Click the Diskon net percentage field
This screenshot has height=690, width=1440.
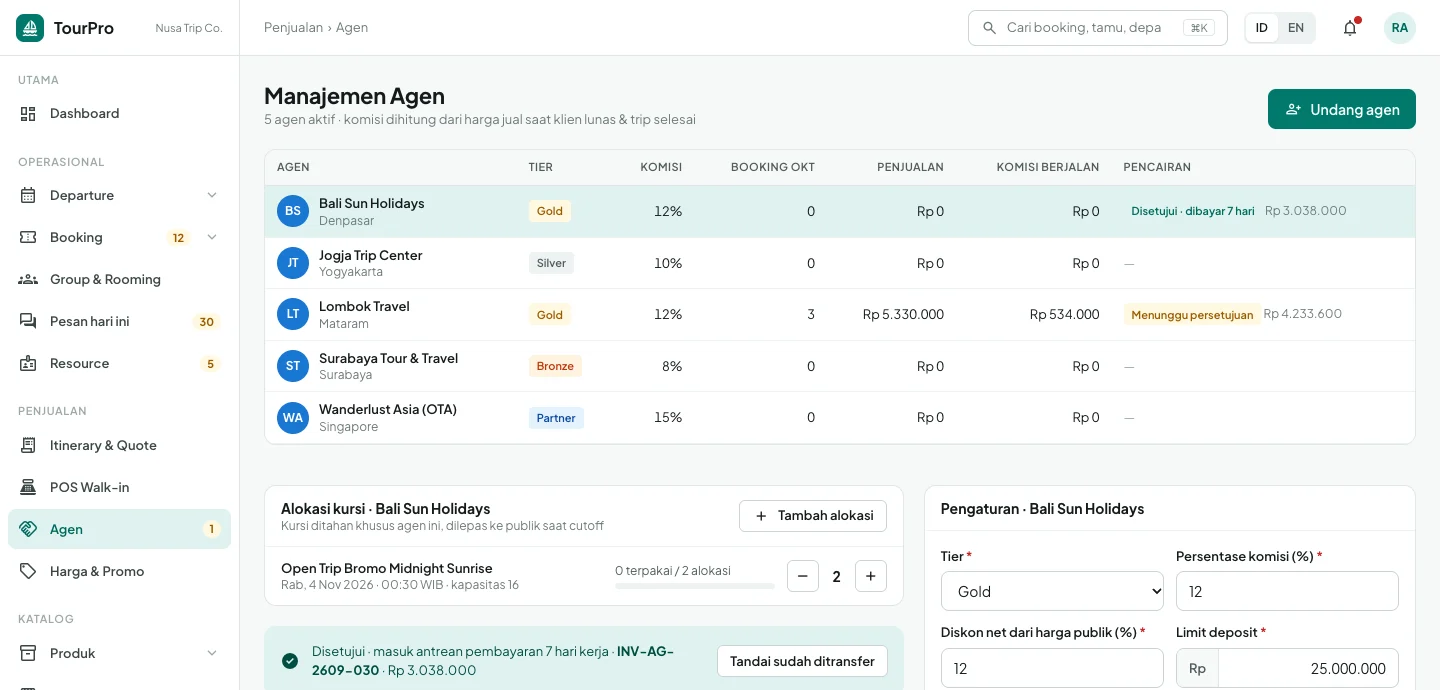tap(1052, 668)
